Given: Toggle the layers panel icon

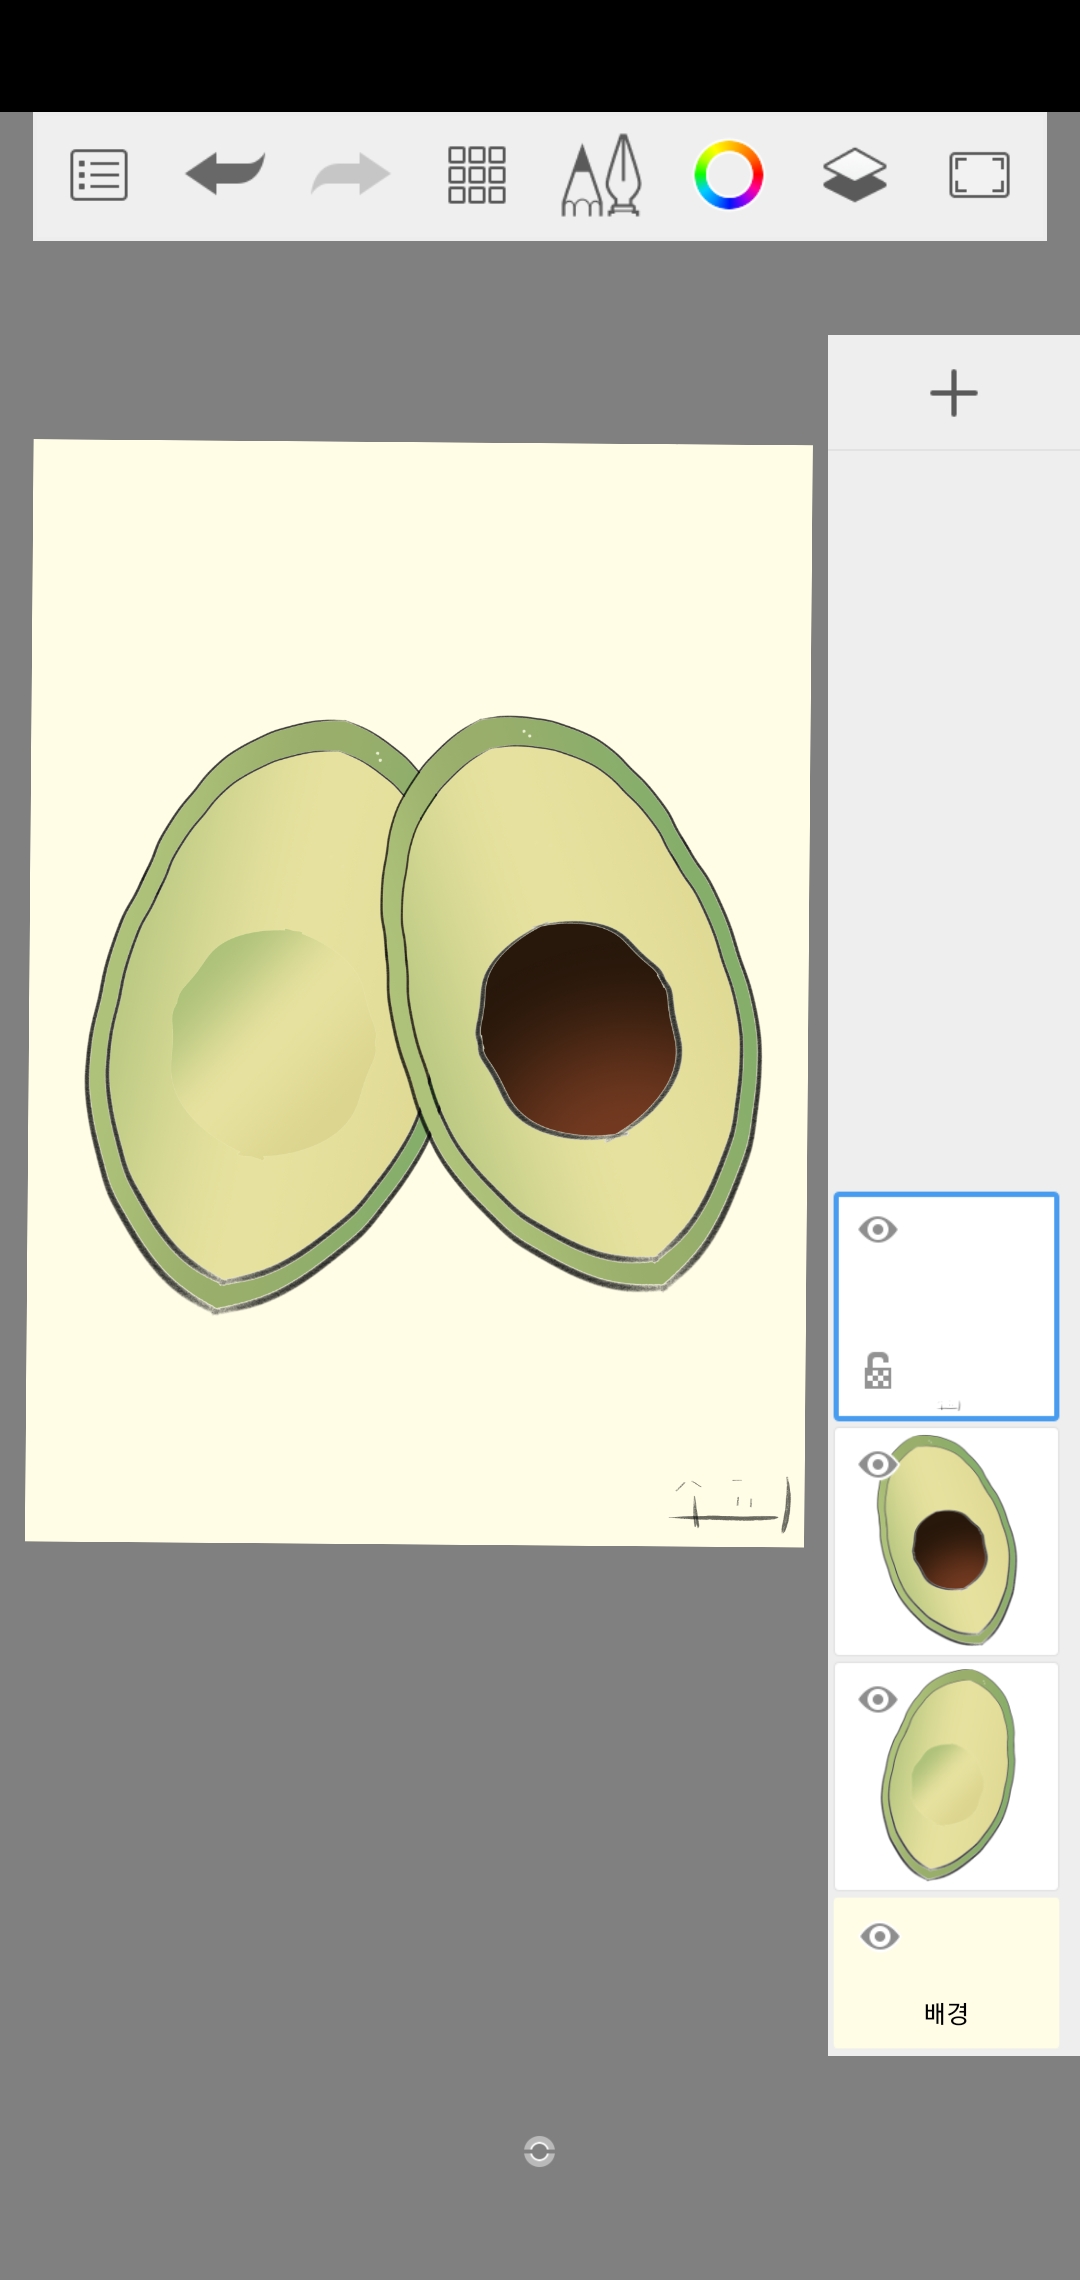Looking at the screenshot, I should pyautogui.click(x=854, y=175).
